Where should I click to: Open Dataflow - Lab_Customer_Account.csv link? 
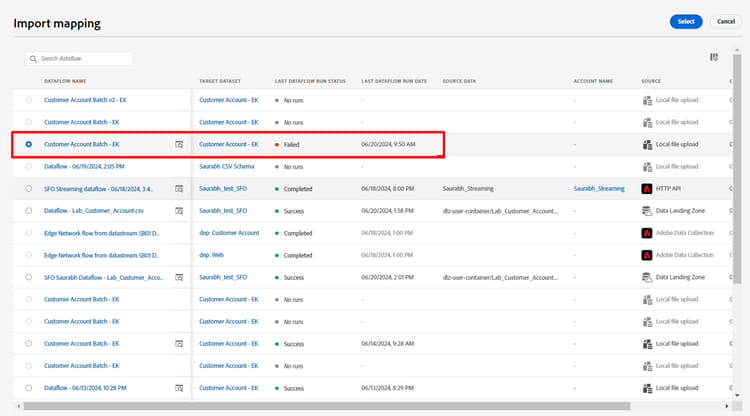(x=94, y=211)
